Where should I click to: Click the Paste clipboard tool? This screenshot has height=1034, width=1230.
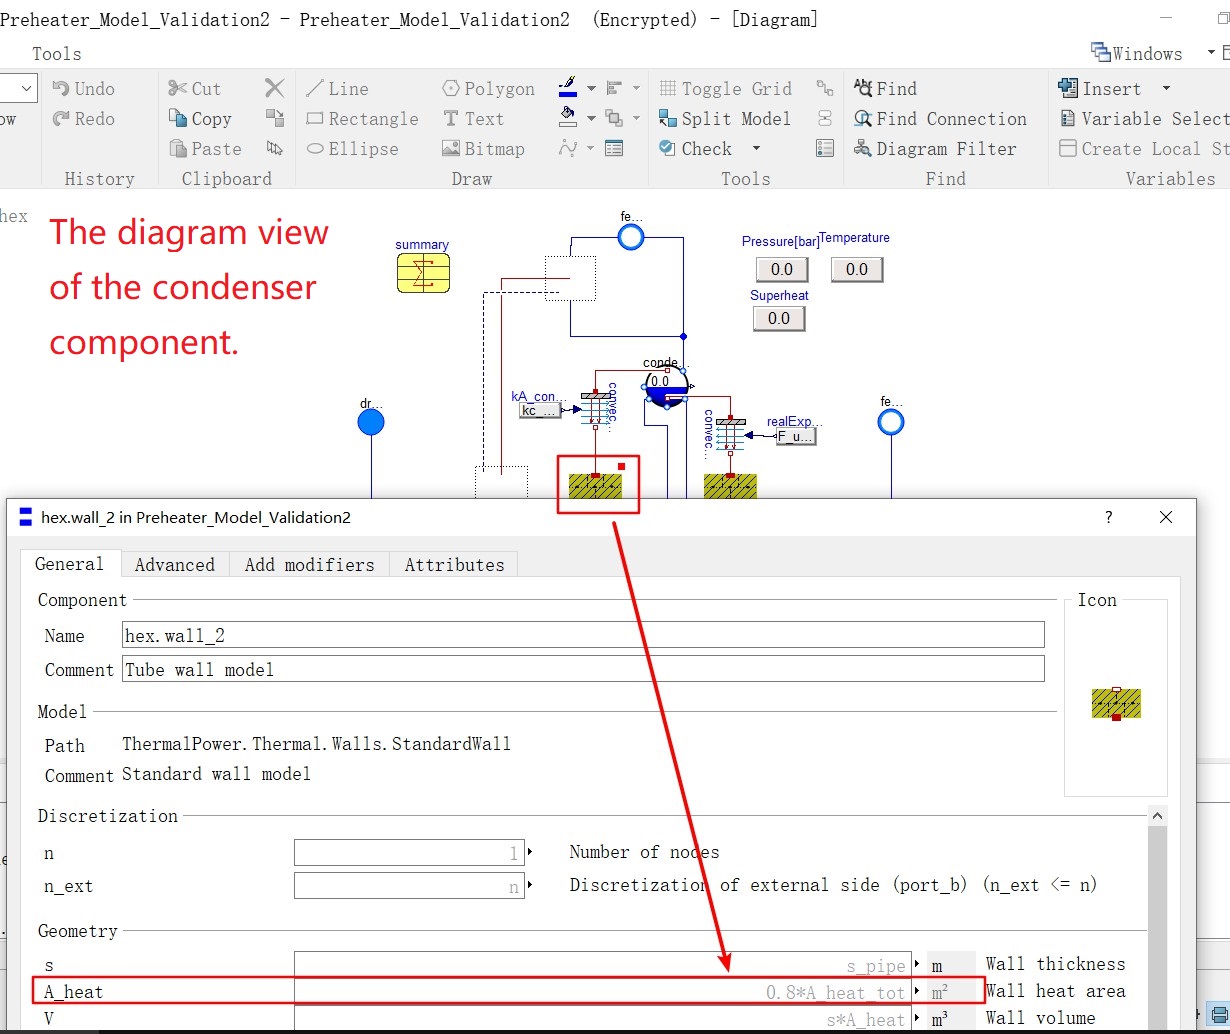(205, 149)
